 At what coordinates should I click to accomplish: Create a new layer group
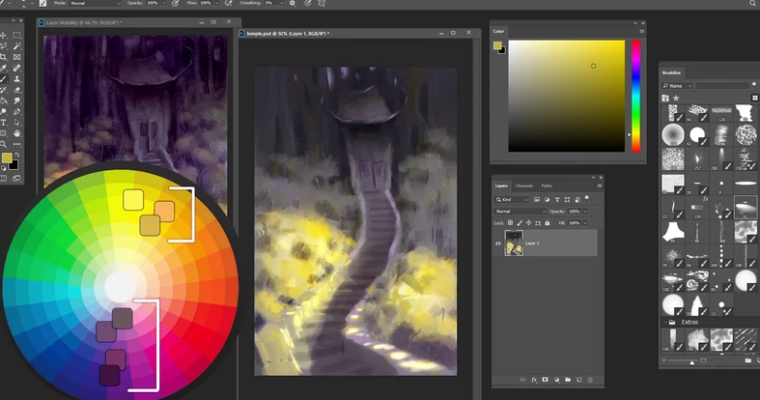[x=568, y=380]
